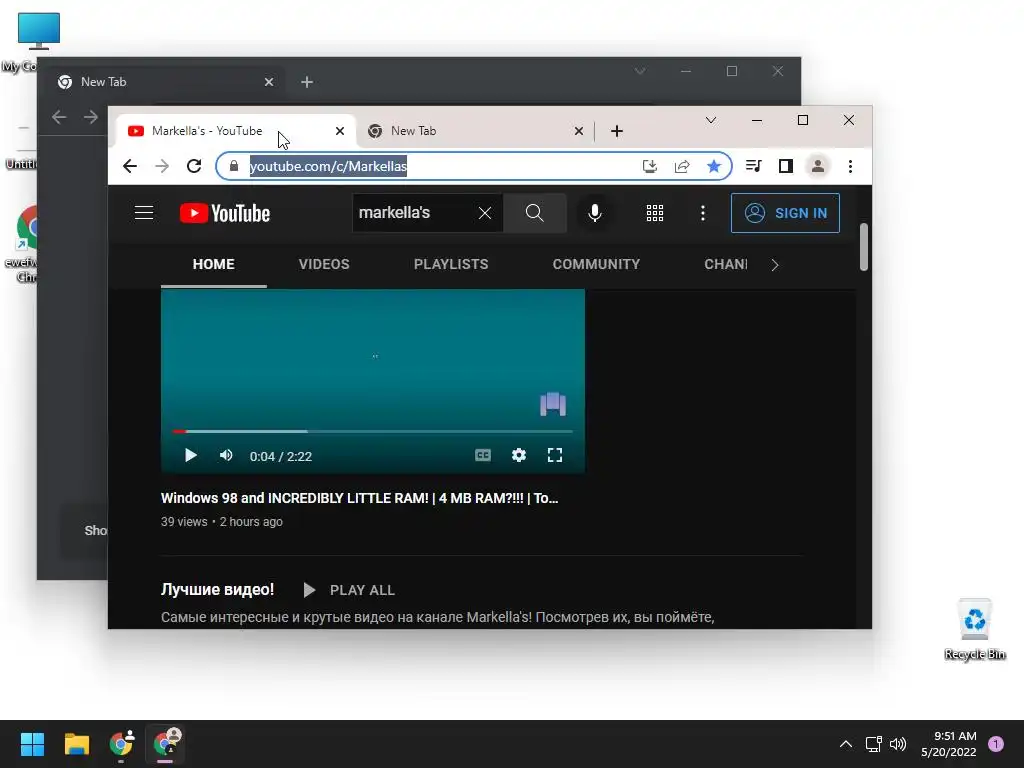
Task: Go back in the front Chrome window
Action: pyautogui.click(x=129, y=167)
